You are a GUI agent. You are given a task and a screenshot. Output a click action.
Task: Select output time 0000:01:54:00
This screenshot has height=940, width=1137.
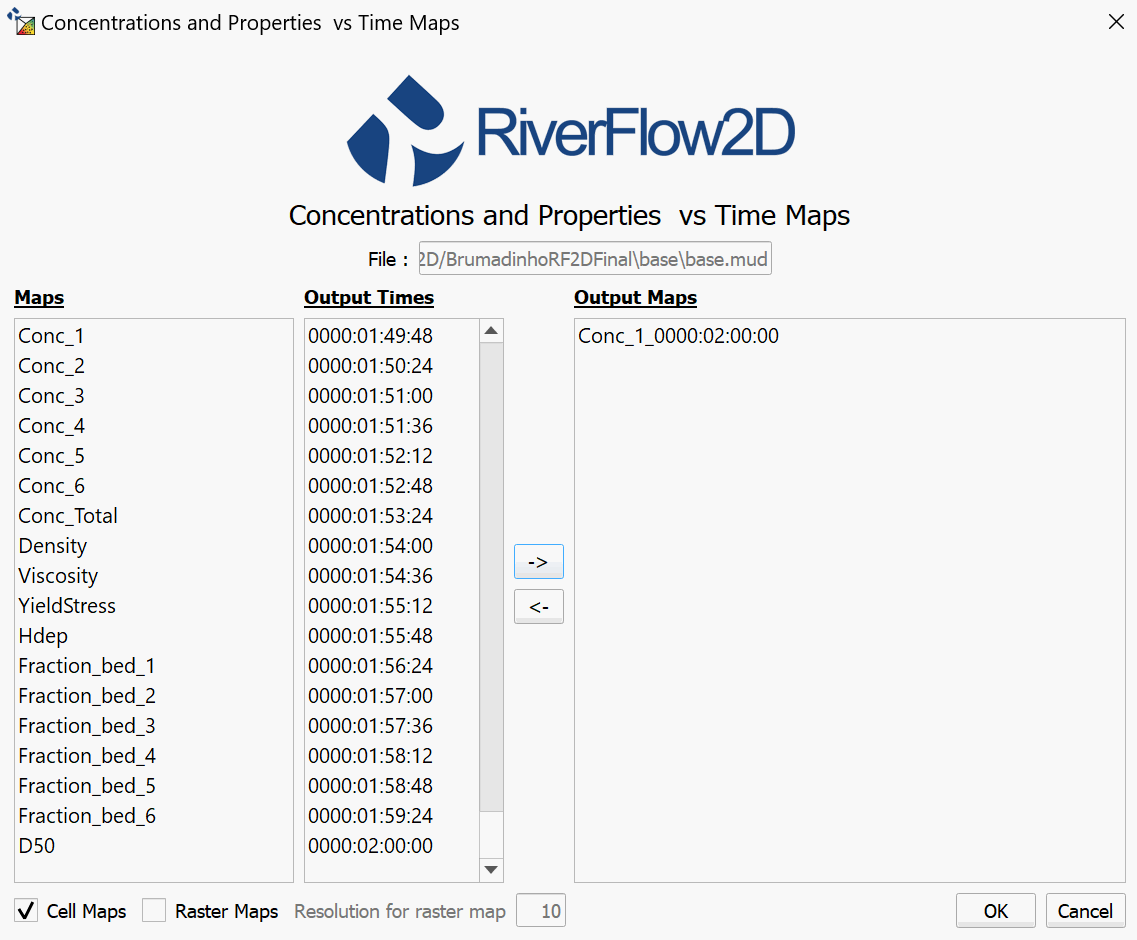click(x=370, y=546)
